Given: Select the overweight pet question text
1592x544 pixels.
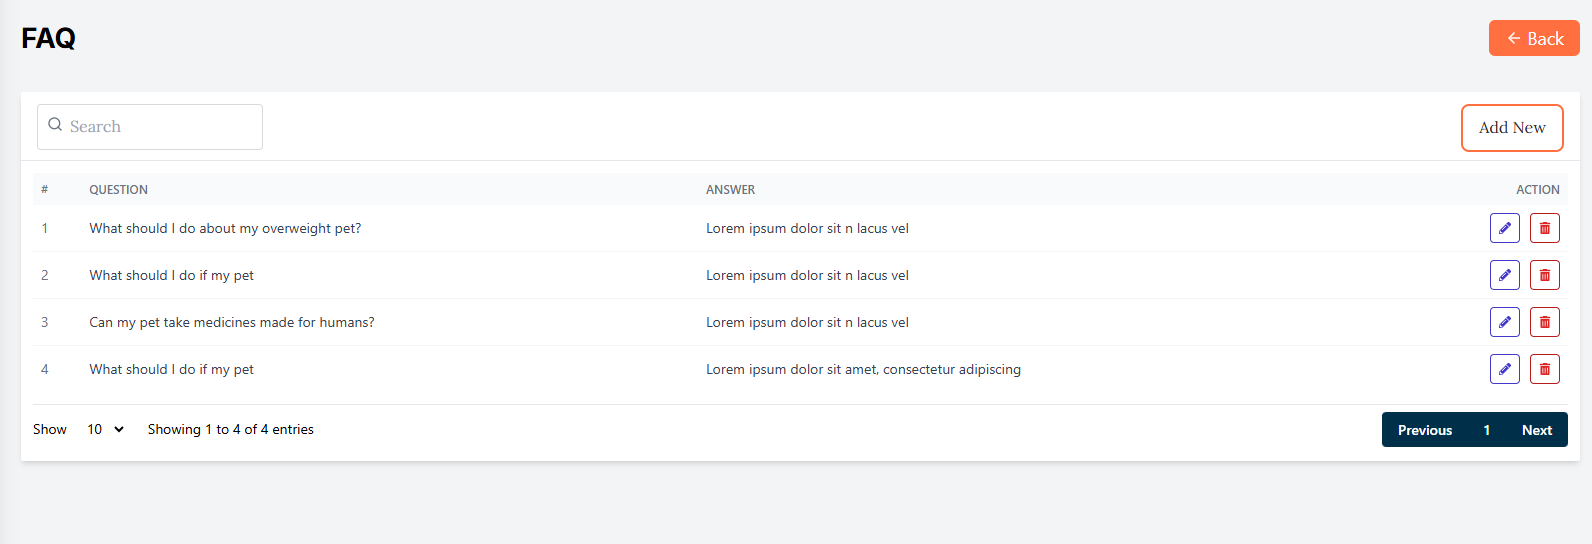Looking at the screenshot, I should click(x=225, y=228).
